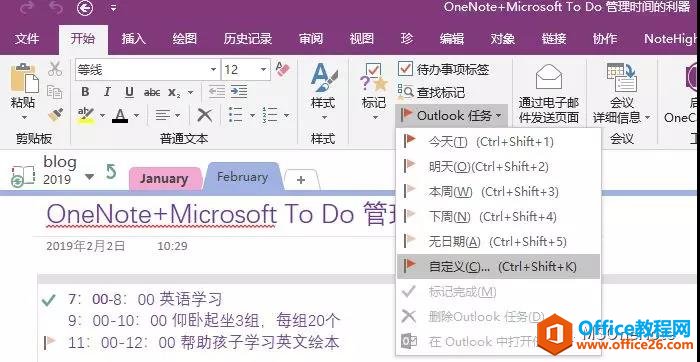Open the 编辑 ribbon tab

(x=451, y=39)
